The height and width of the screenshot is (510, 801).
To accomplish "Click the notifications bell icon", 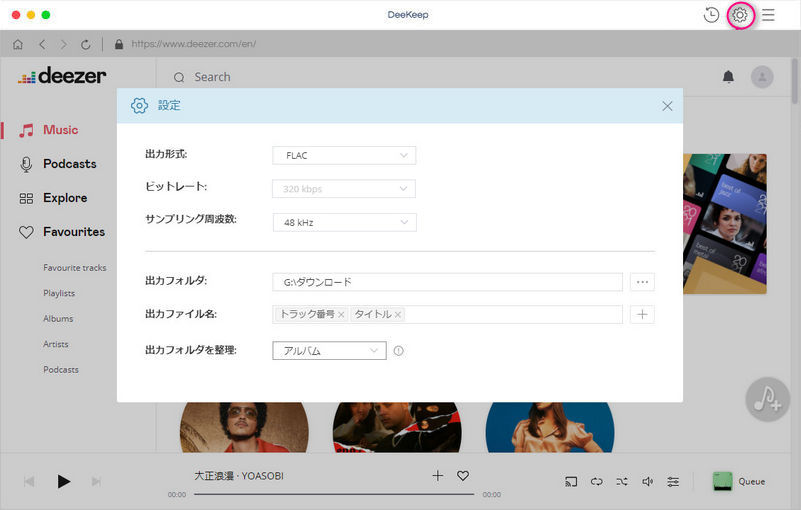I will [x=728, y=77].
